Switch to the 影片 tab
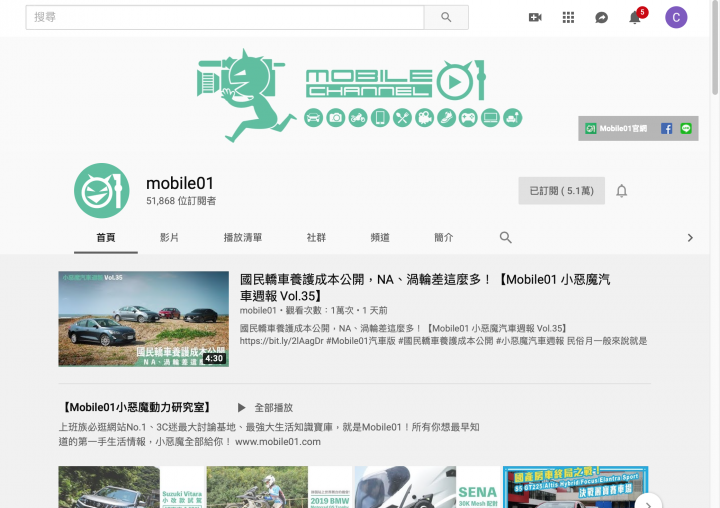This screenshot has width=720, height=508. pos(169,237)
